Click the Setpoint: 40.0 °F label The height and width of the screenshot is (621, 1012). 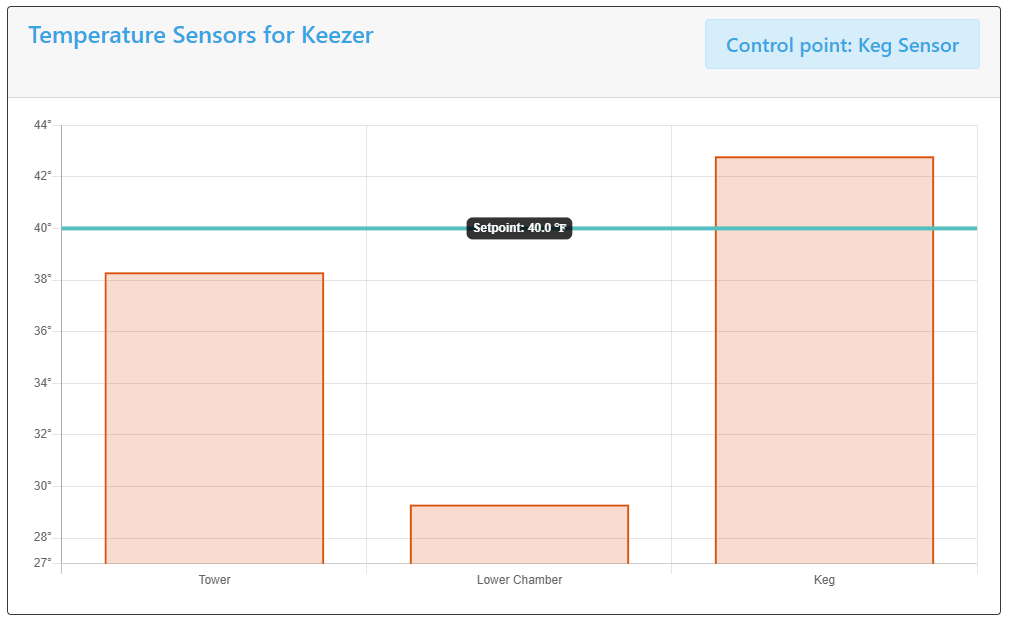[519, 228]
